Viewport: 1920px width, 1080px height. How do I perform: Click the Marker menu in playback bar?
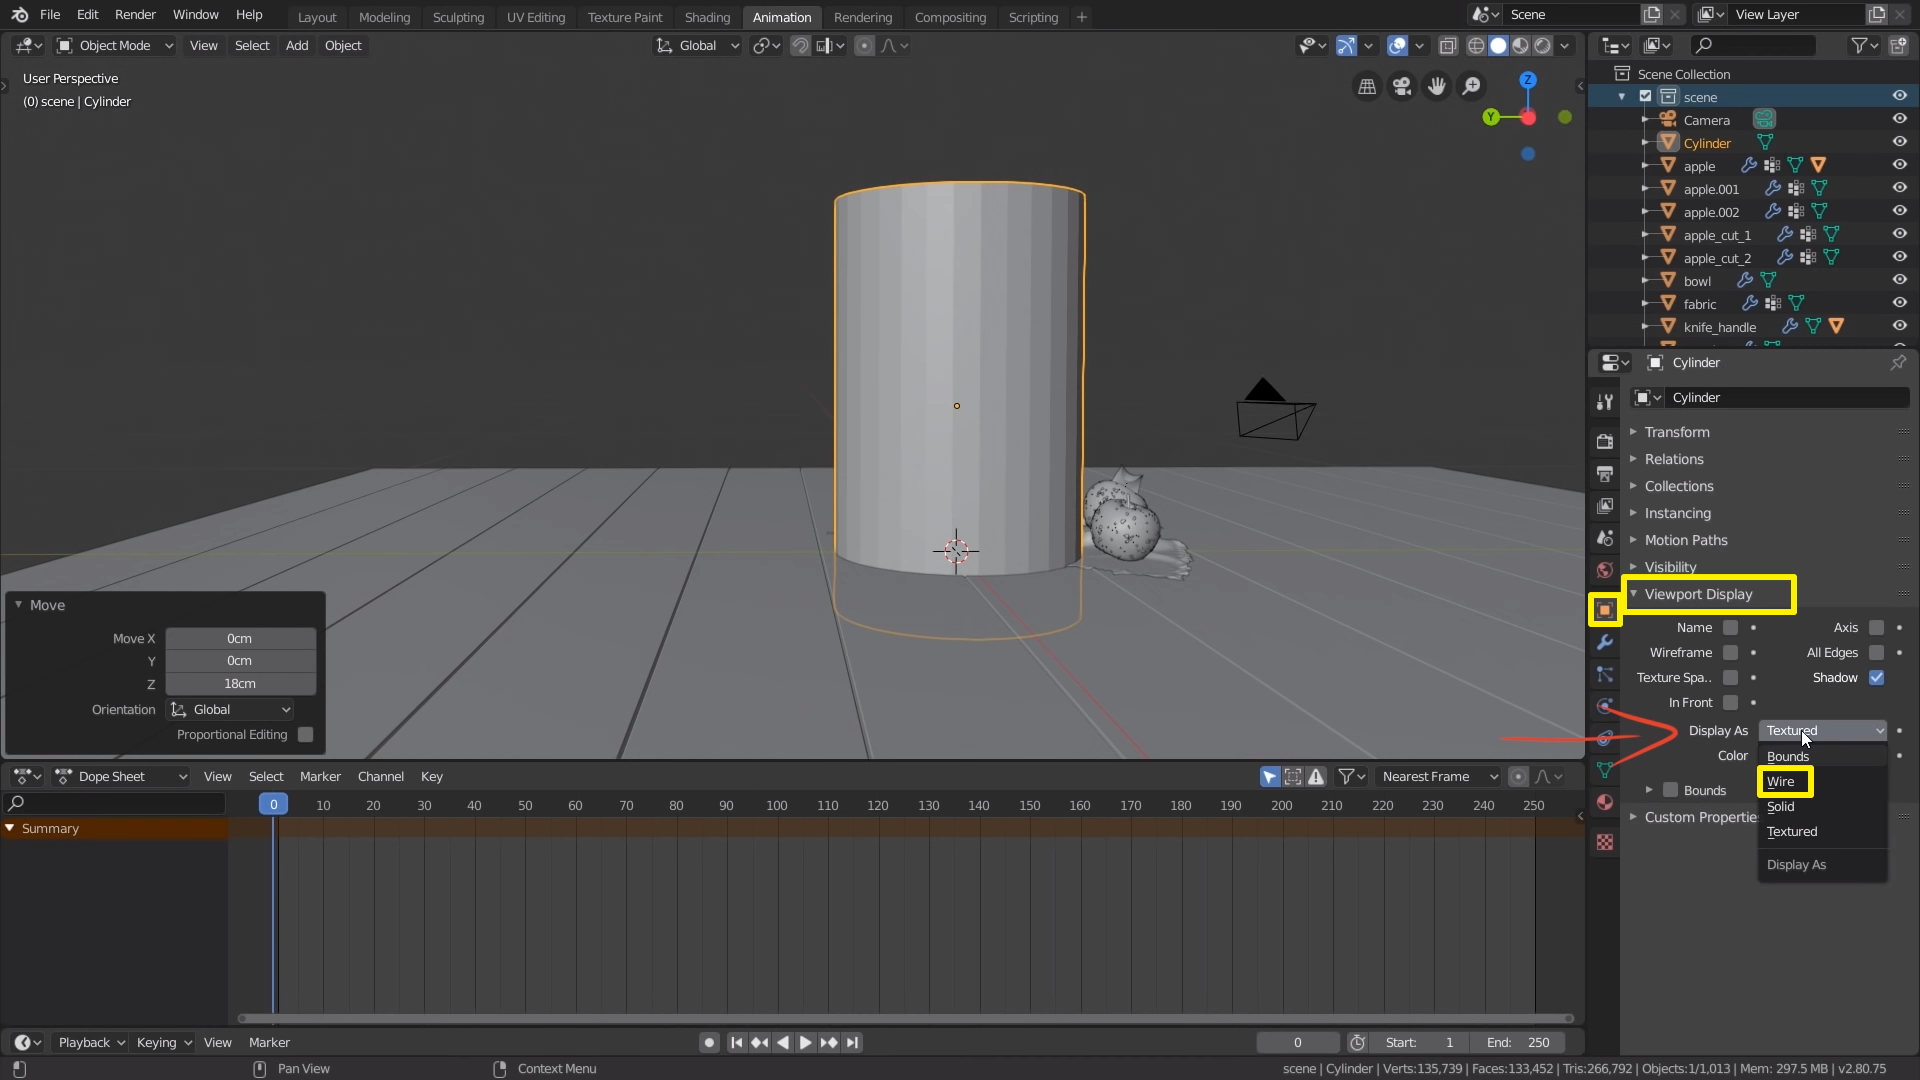click(269, 1042)
